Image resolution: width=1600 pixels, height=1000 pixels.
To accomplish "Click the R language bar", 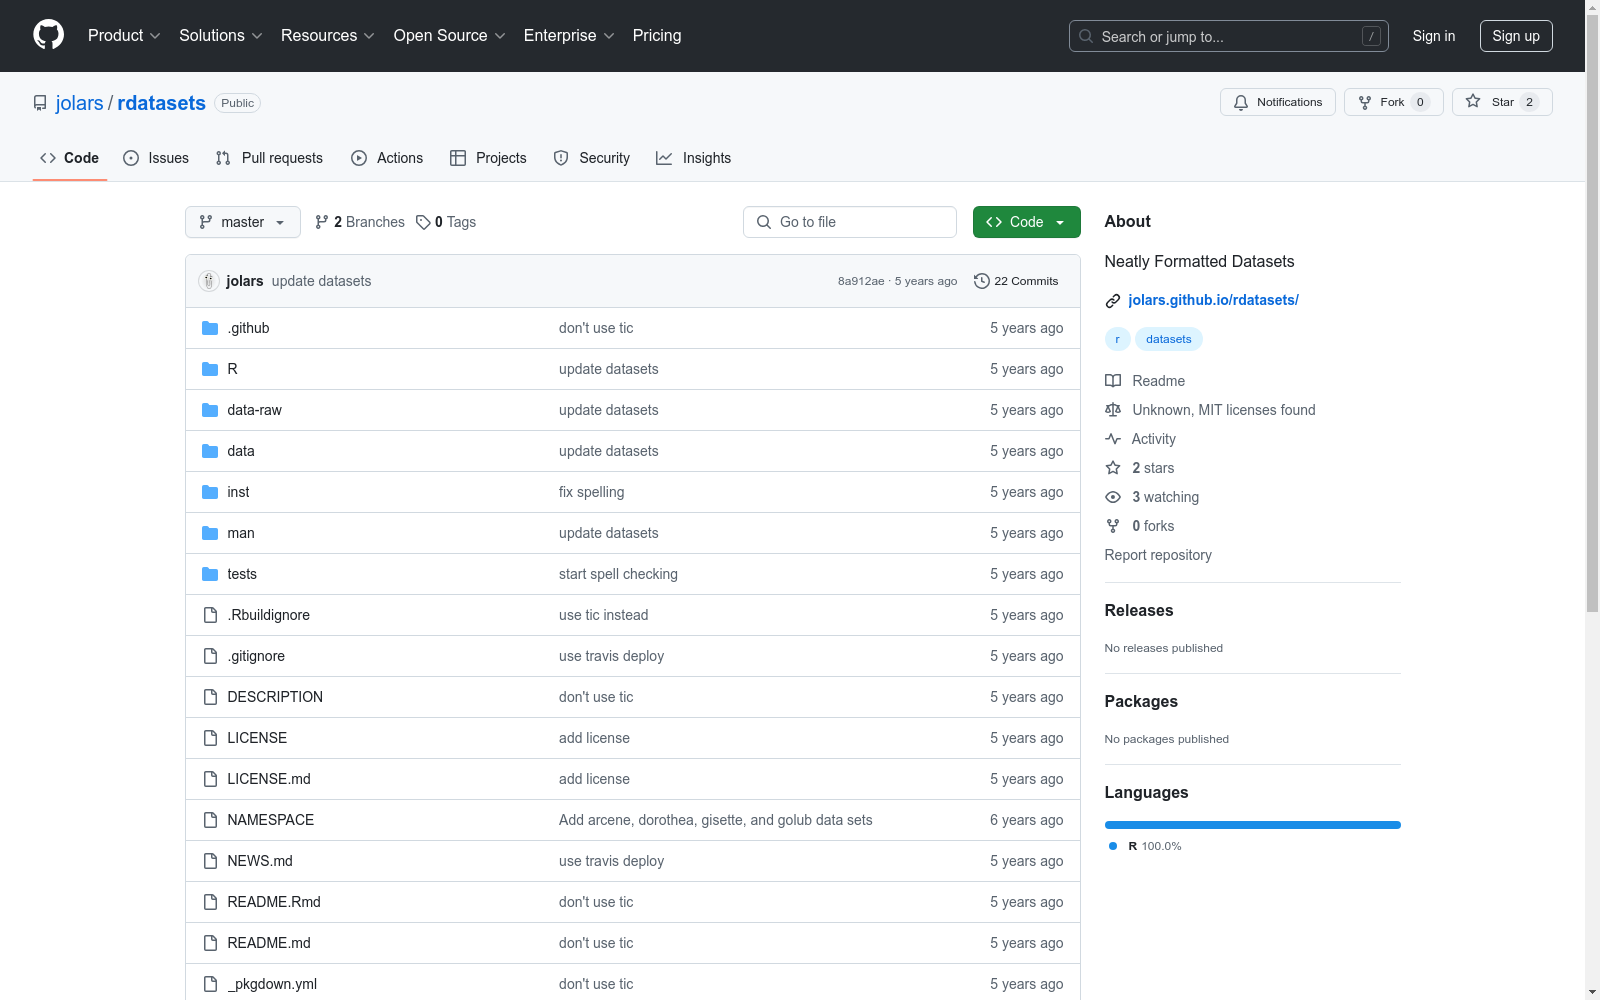I will (x=1253, y=825).
